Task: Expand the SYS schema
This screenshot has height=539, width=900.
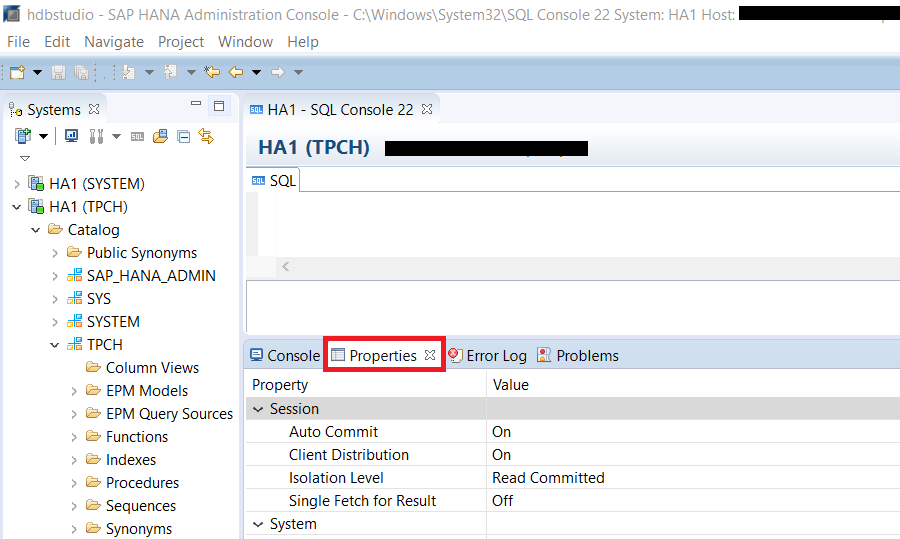Action: (x=55, y=298)
